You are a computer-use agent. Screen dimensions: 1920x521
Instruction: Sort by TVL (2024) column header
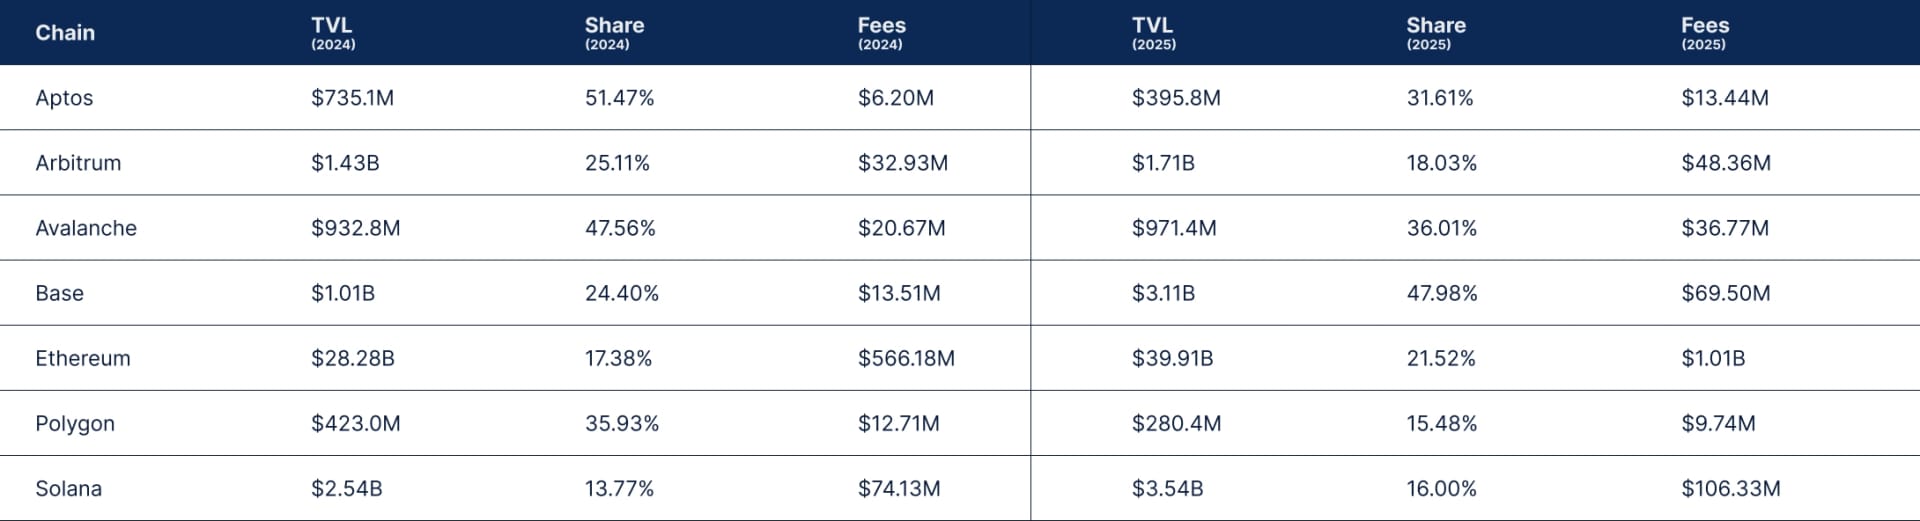click(332, 32)
